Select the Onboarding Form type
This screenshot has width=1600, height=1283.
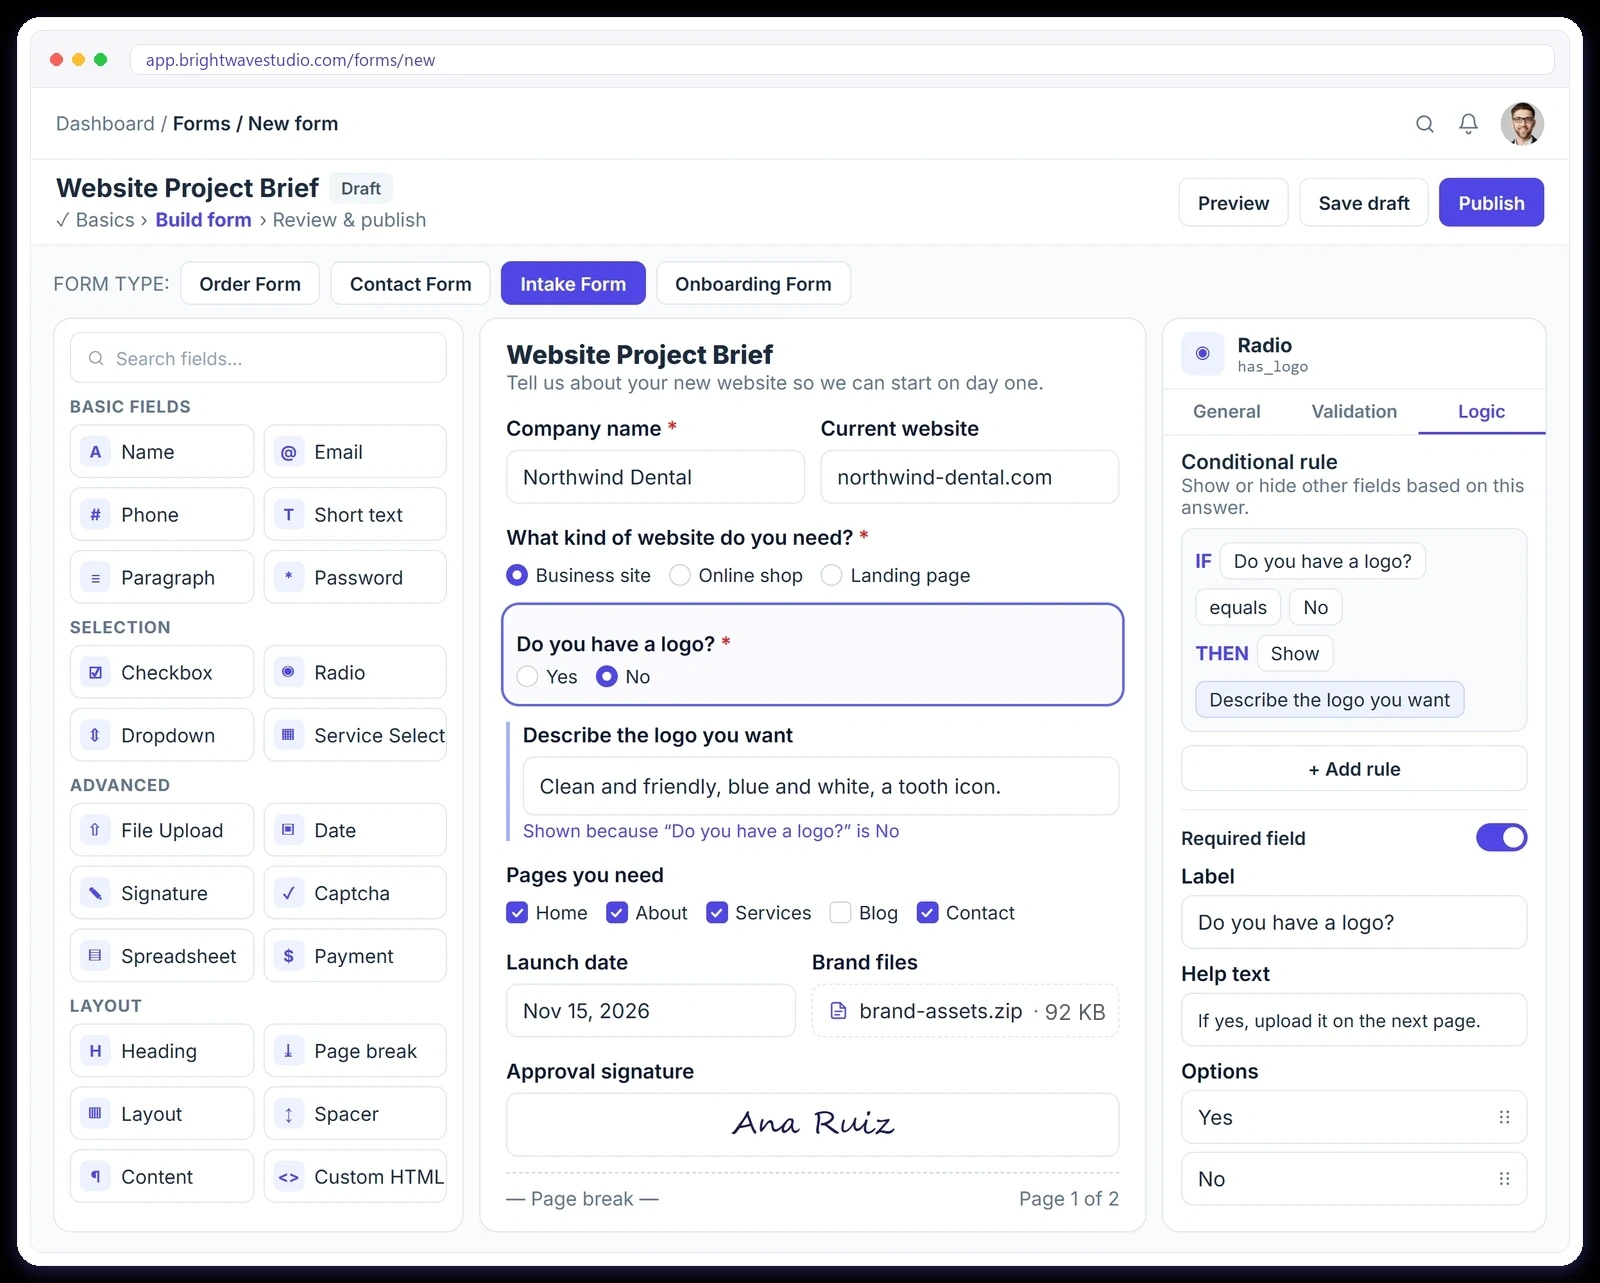click(753, 284)
